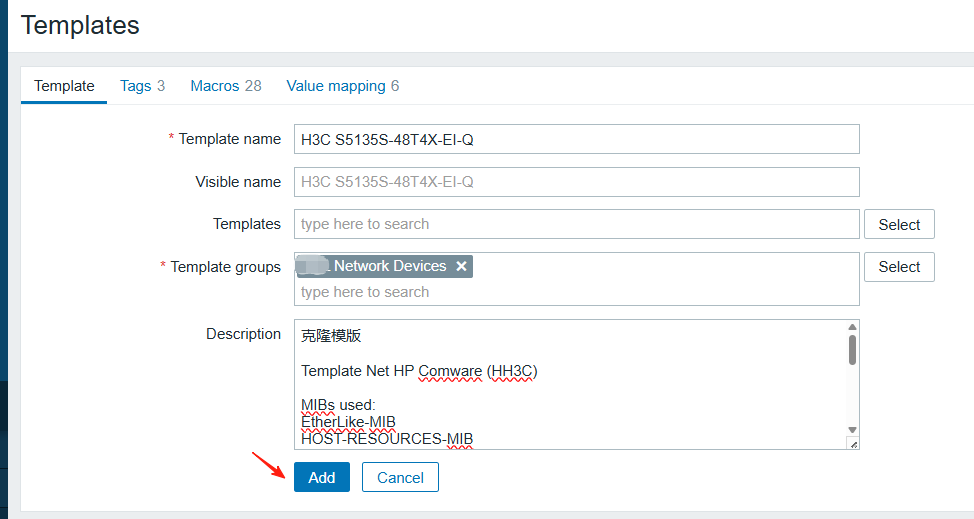The height and width of the screenshot is (519, 974).
Task: Click the Template groups search box
Action: click(576, 292)
